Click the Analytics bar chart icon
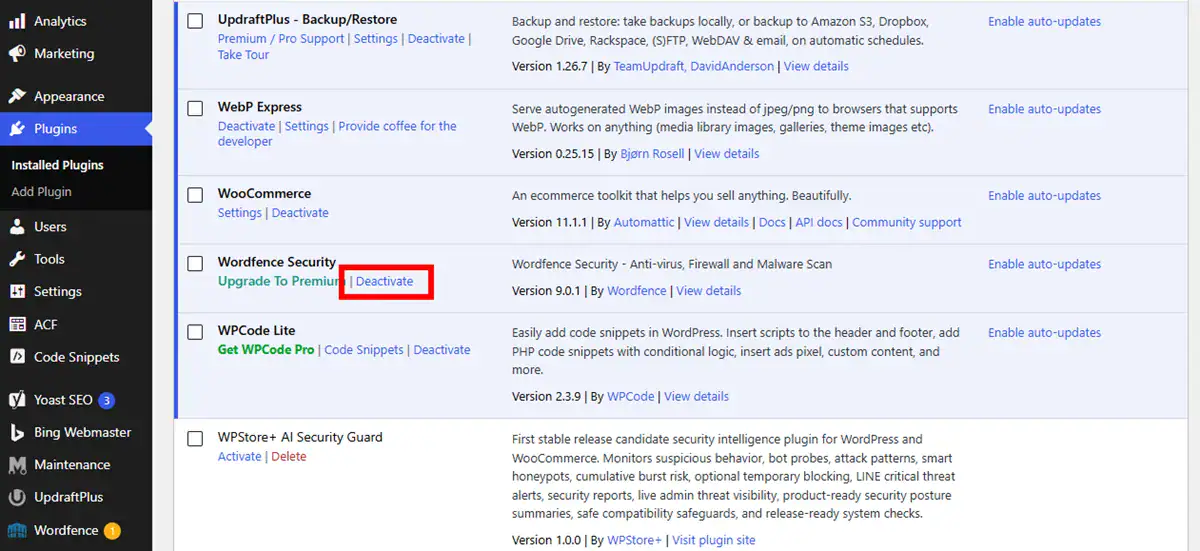 (x=17, y=21)
